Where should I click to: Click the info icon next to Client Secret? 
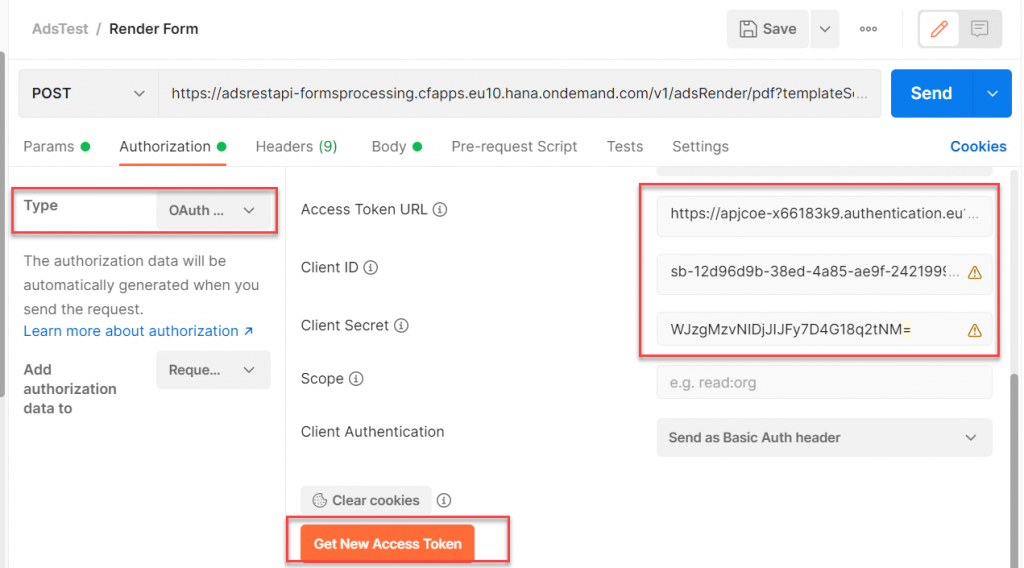pos(401,325)
